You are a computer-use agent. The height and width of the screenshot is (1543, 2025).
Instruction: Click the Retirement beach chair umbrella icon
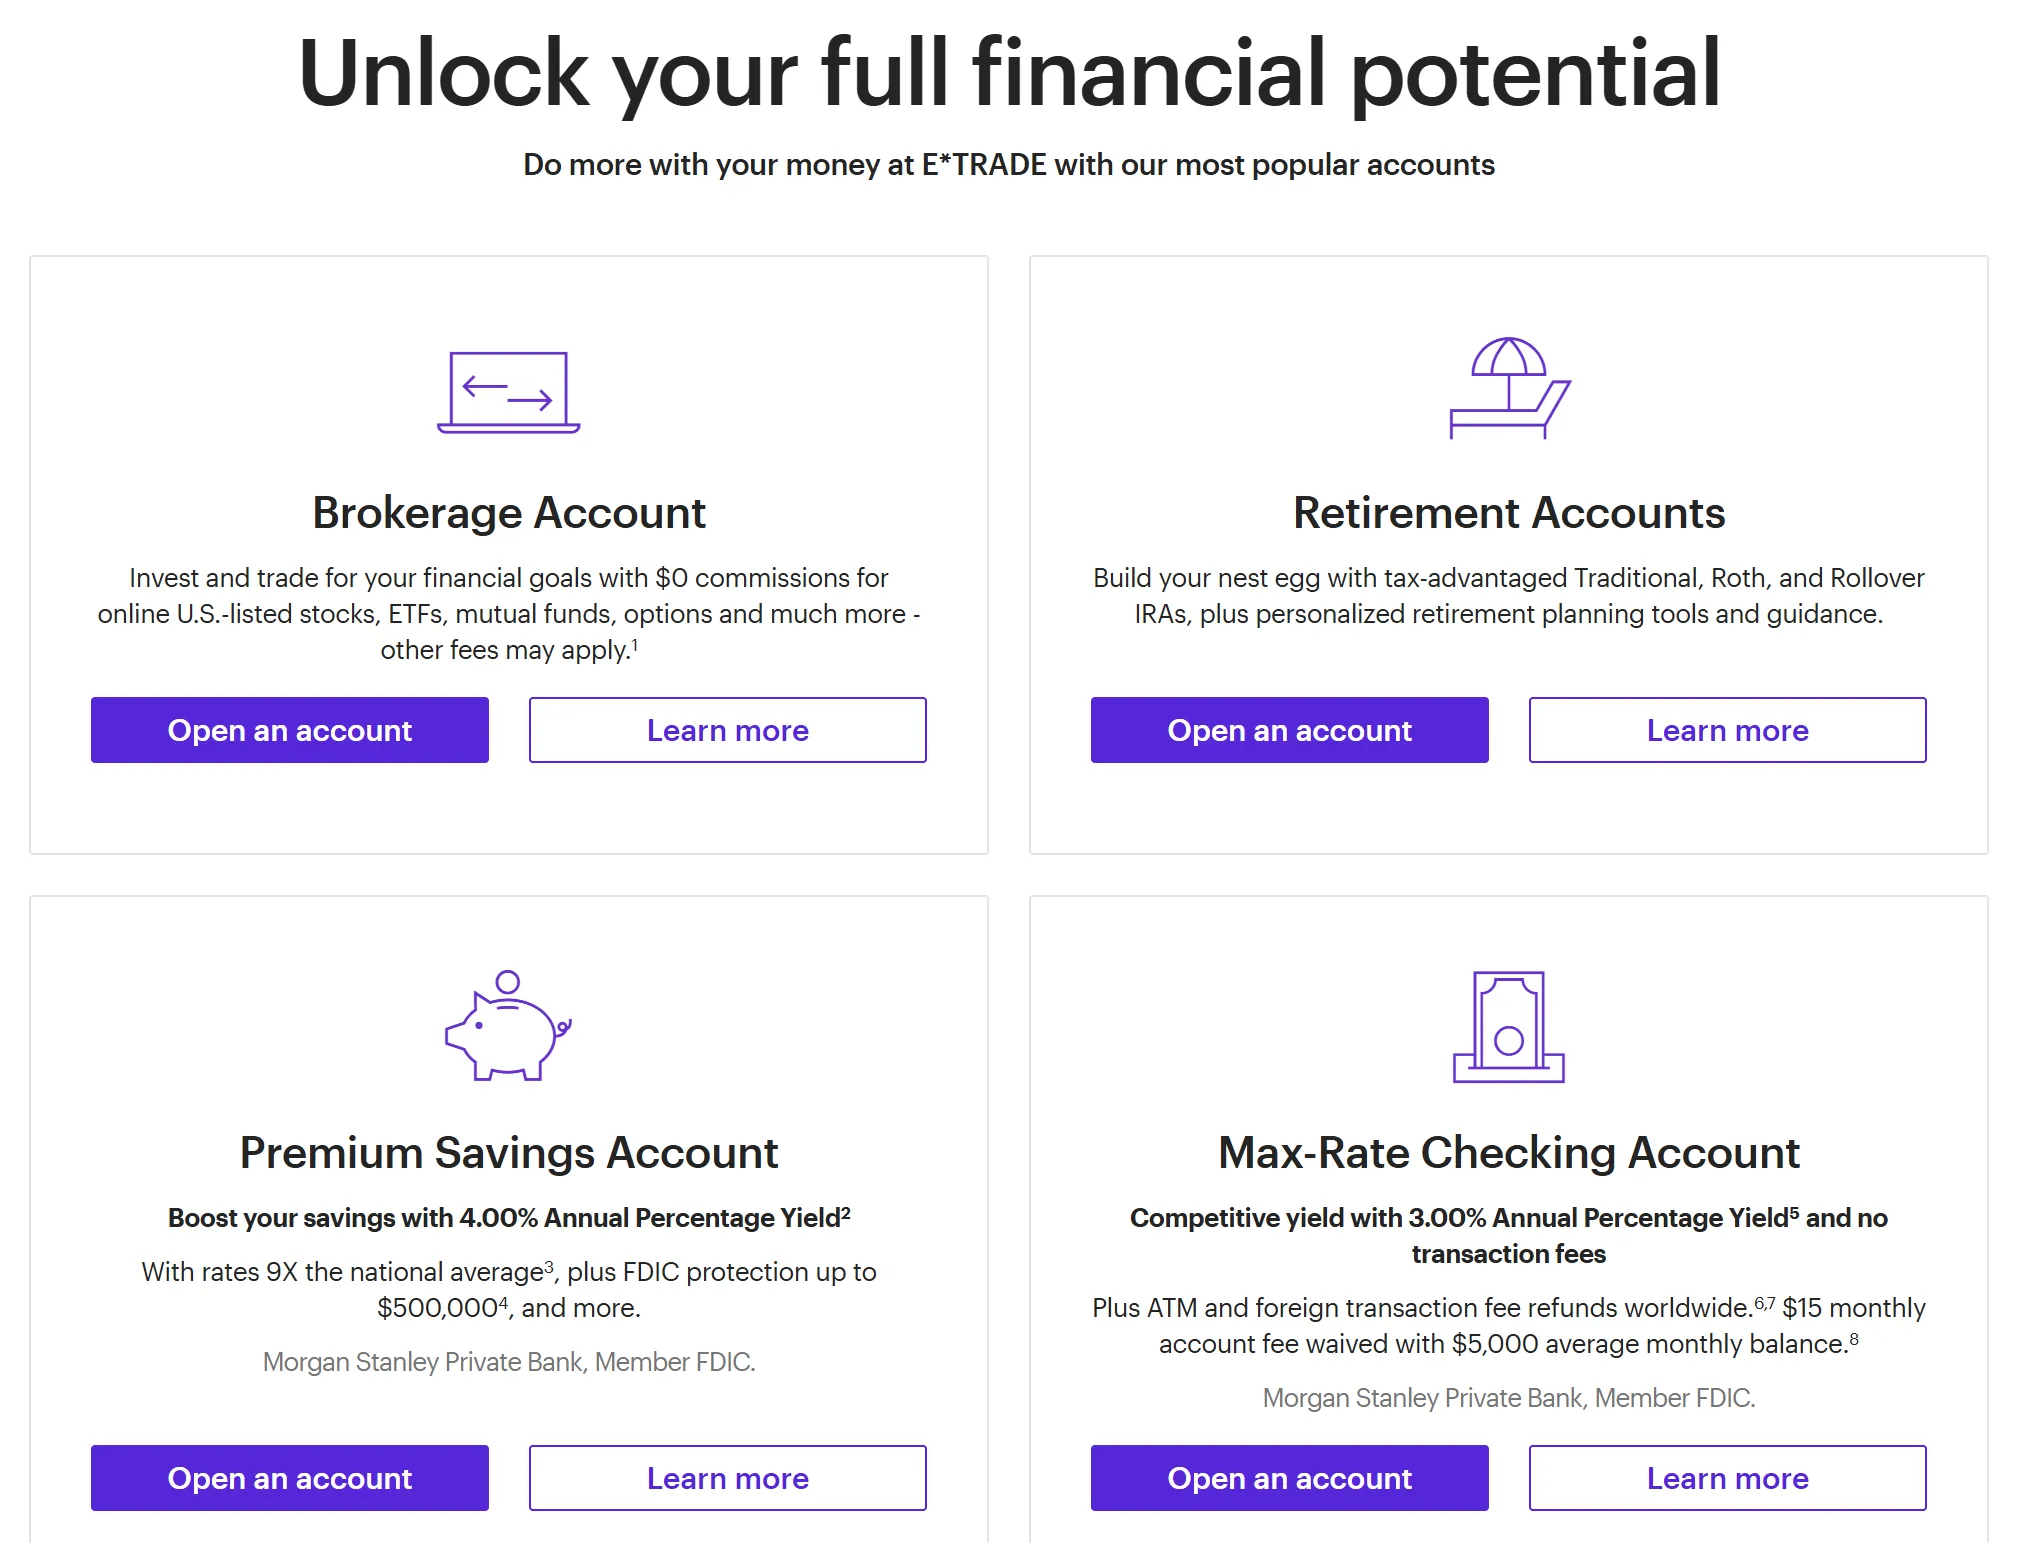(1510, 388)
